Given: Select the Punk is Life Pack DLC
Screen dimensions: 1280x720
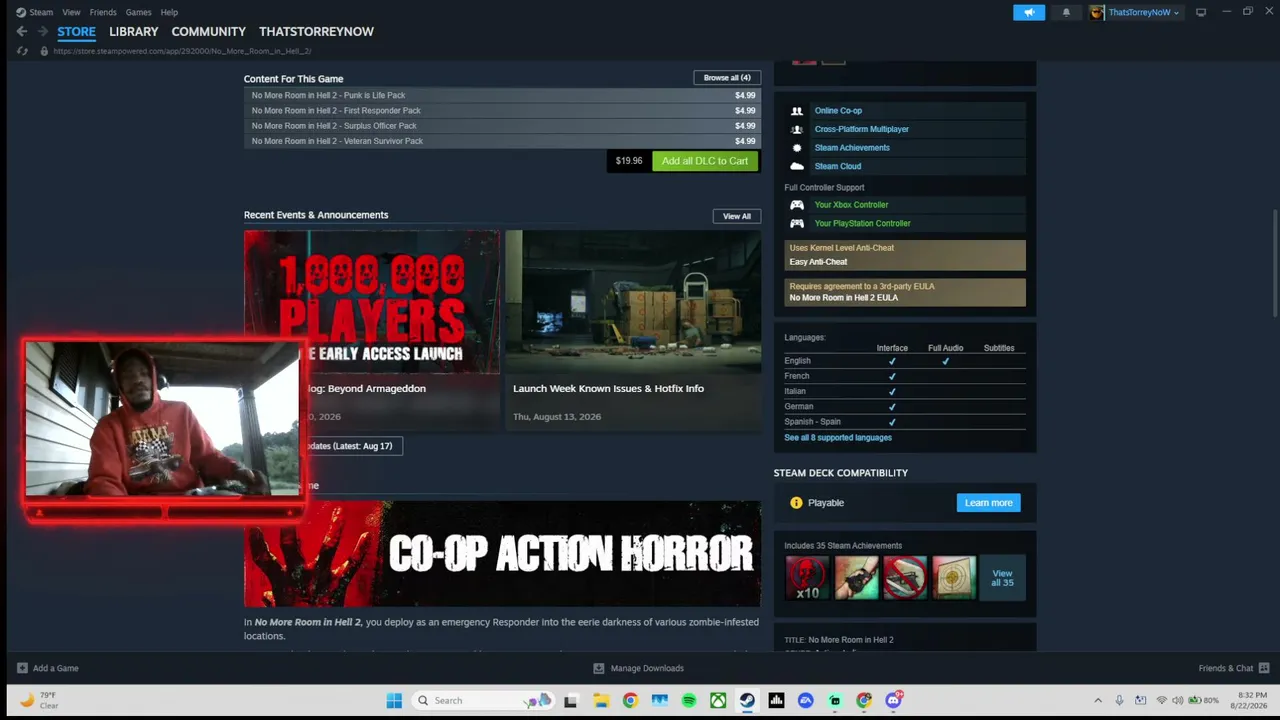Looking at the screenshot, I should point(502,96).
